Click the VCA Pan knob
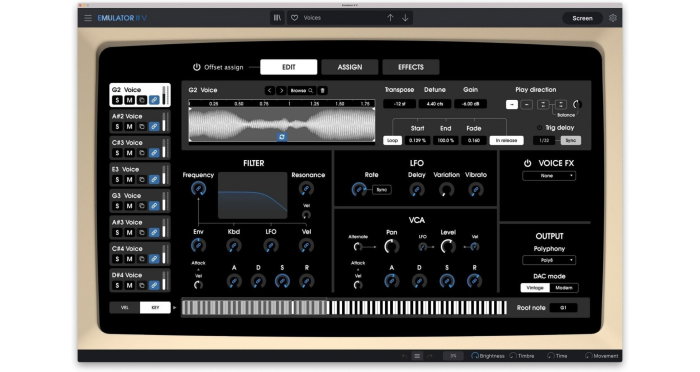 [x=392, y=246]
